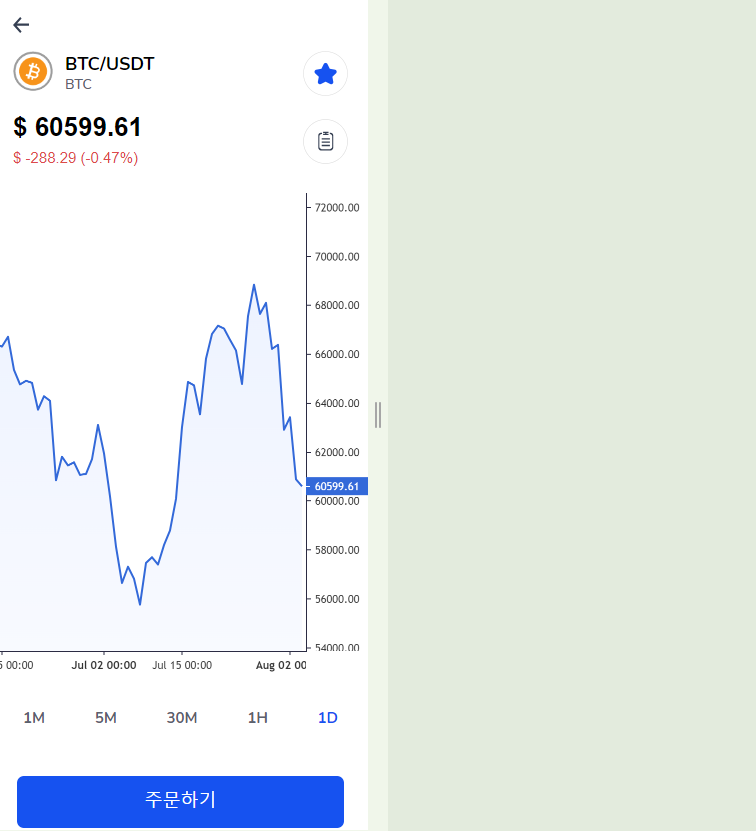Click the 60599.61 current price label on axis
Image resolution: width=756 pixels, height=831 pixels.
(337, 486)
